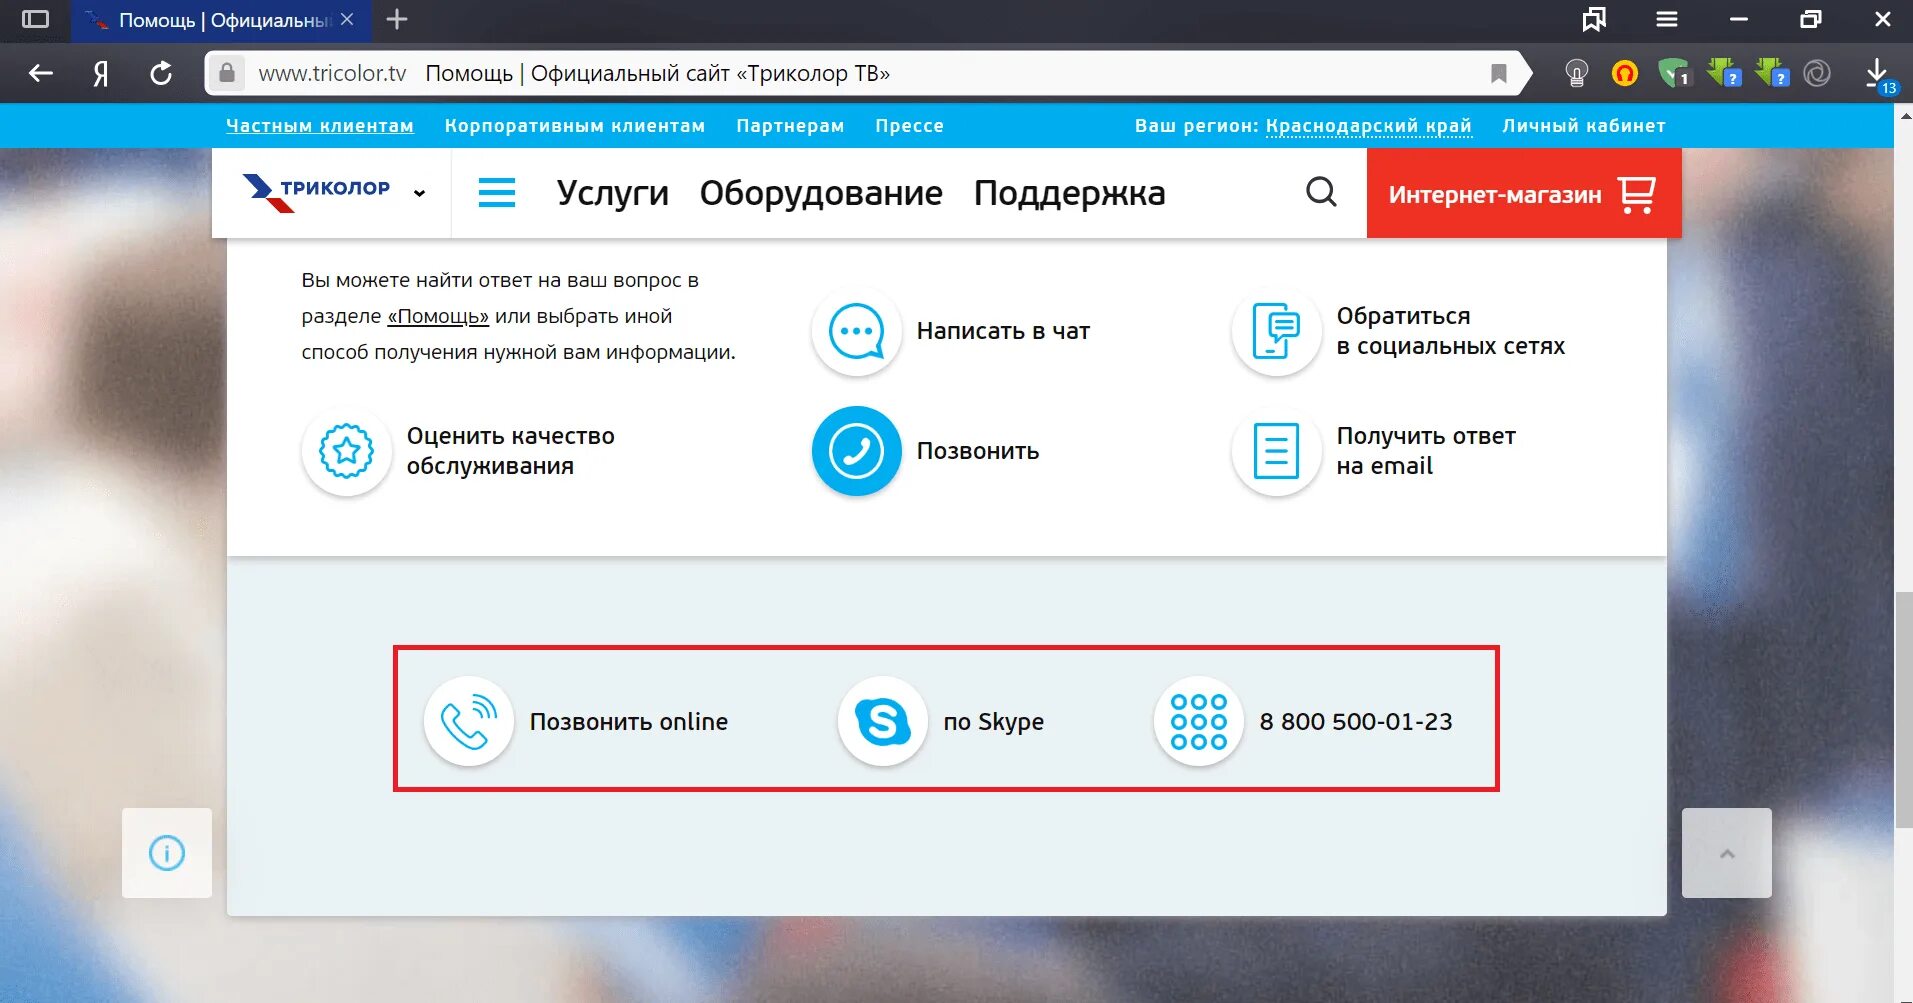Open a new tab with the plus button
Screen dimensions: 1913x1003
397,19
